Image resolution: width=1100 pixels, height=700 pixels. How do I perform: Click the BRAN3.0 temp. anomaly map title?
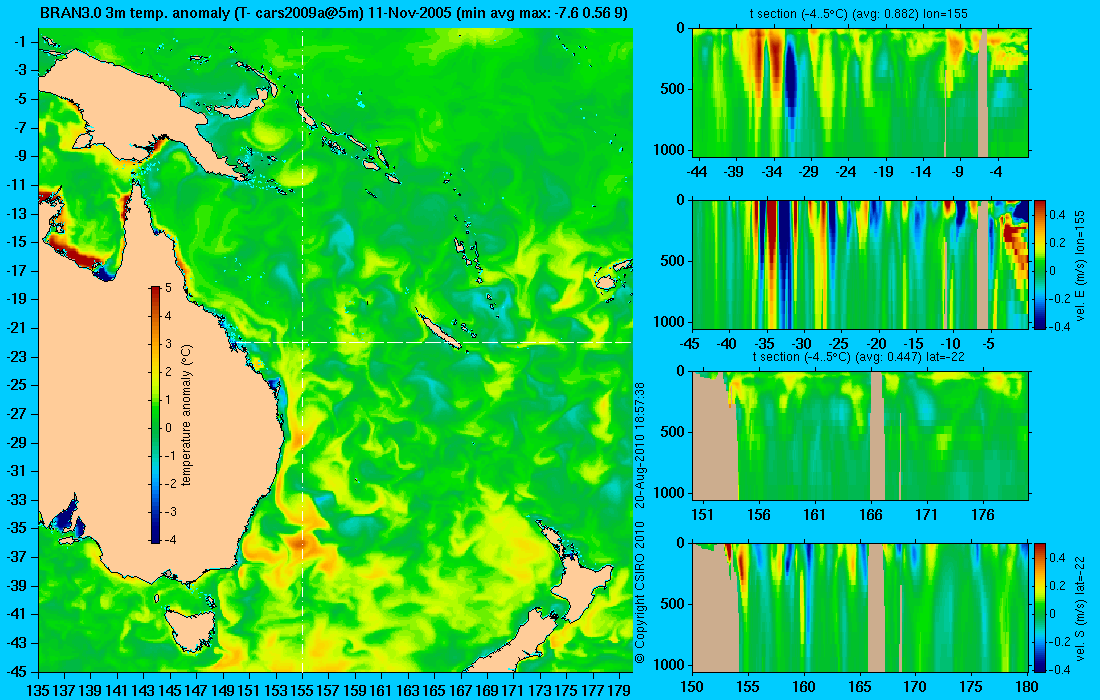pos(334,13)
